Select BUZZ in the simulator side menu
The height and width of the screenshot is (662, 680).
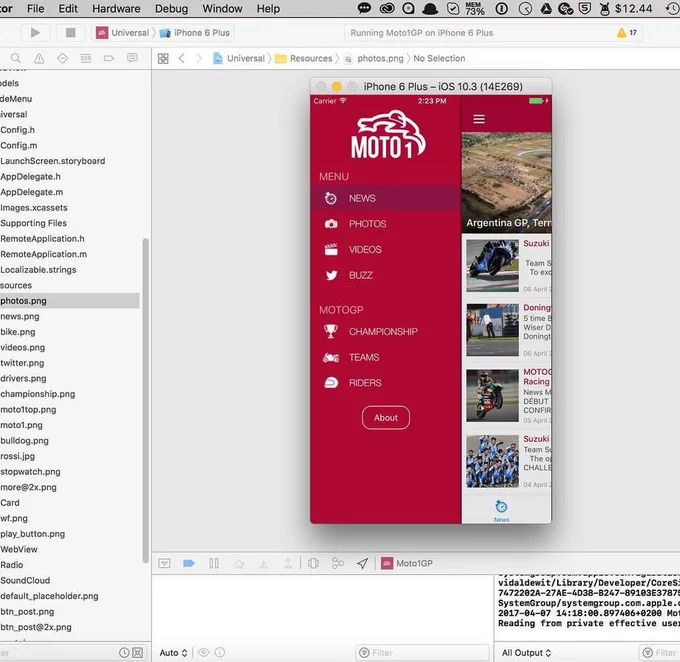385,275
